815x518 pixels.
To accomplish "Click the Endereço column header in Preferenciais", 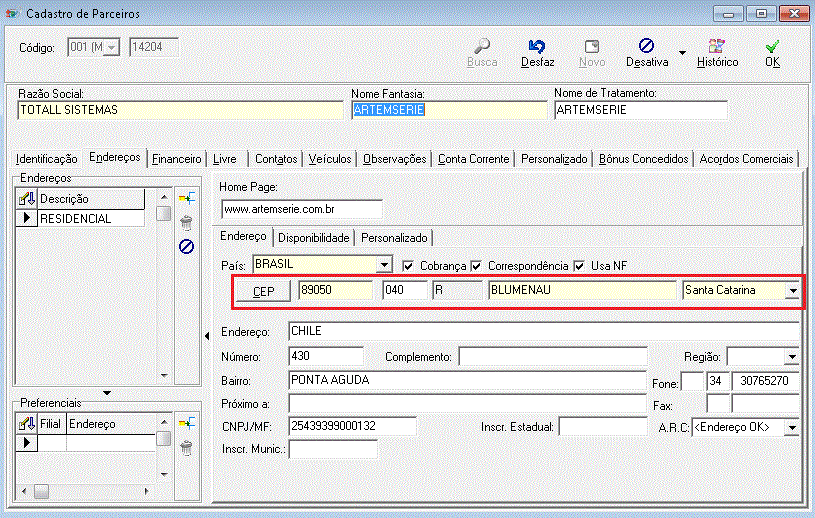I will click(x=111, y=424).
